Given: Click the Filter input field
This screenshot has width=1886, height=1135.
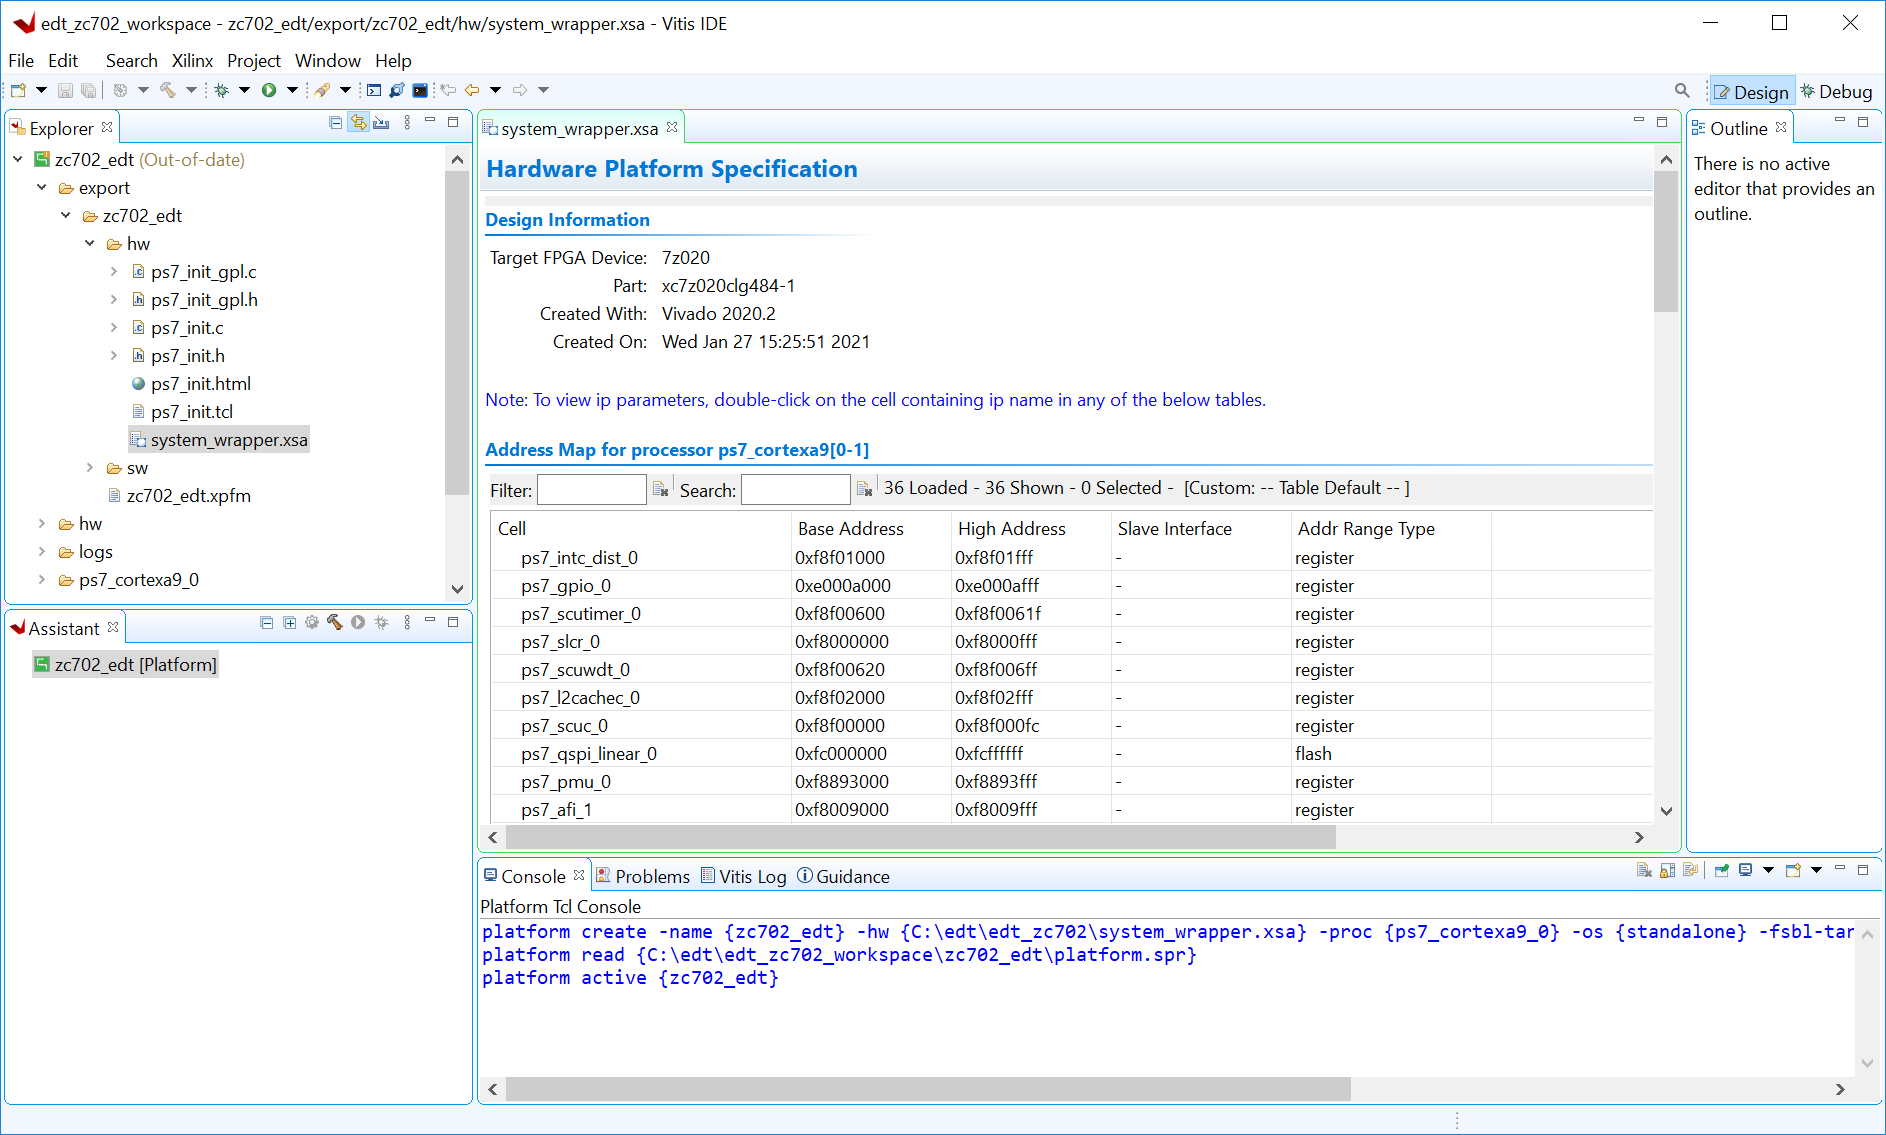Looking at the screenshot, I should 591,490.
